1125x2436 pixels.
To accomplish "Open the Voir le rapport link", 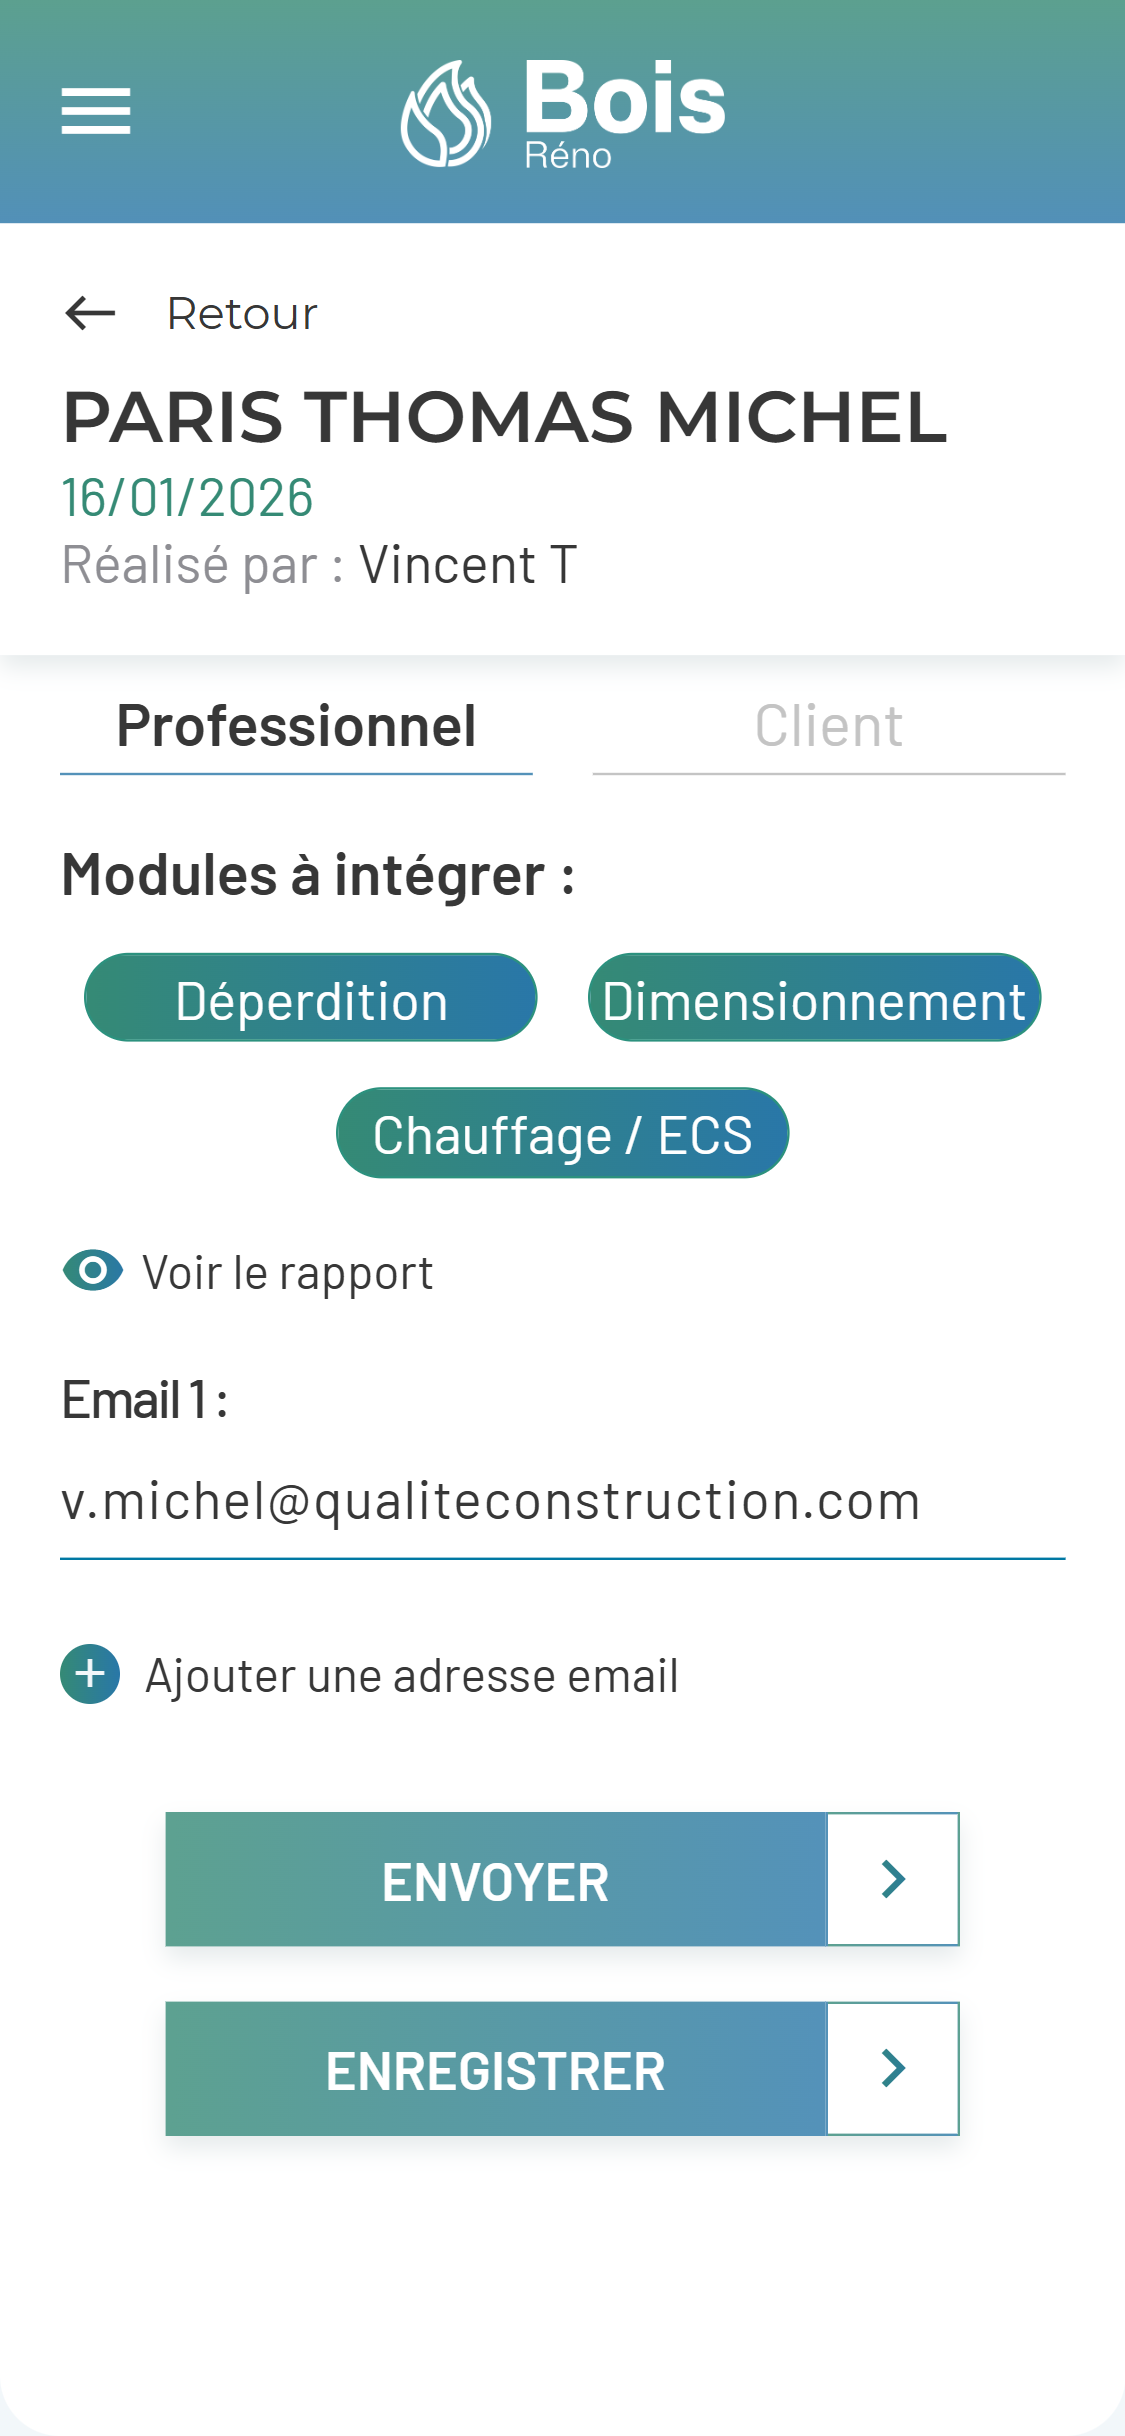I will 288,1273.
